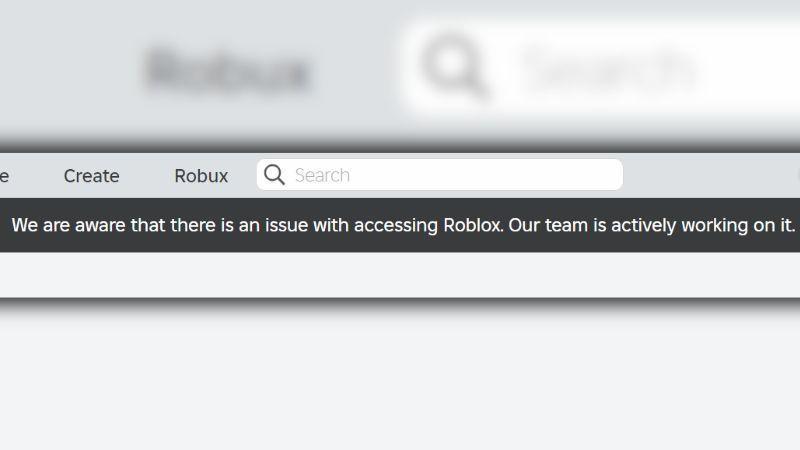Click the large blurred Robux label at top
Screen dimensions: 800x450
228,70
